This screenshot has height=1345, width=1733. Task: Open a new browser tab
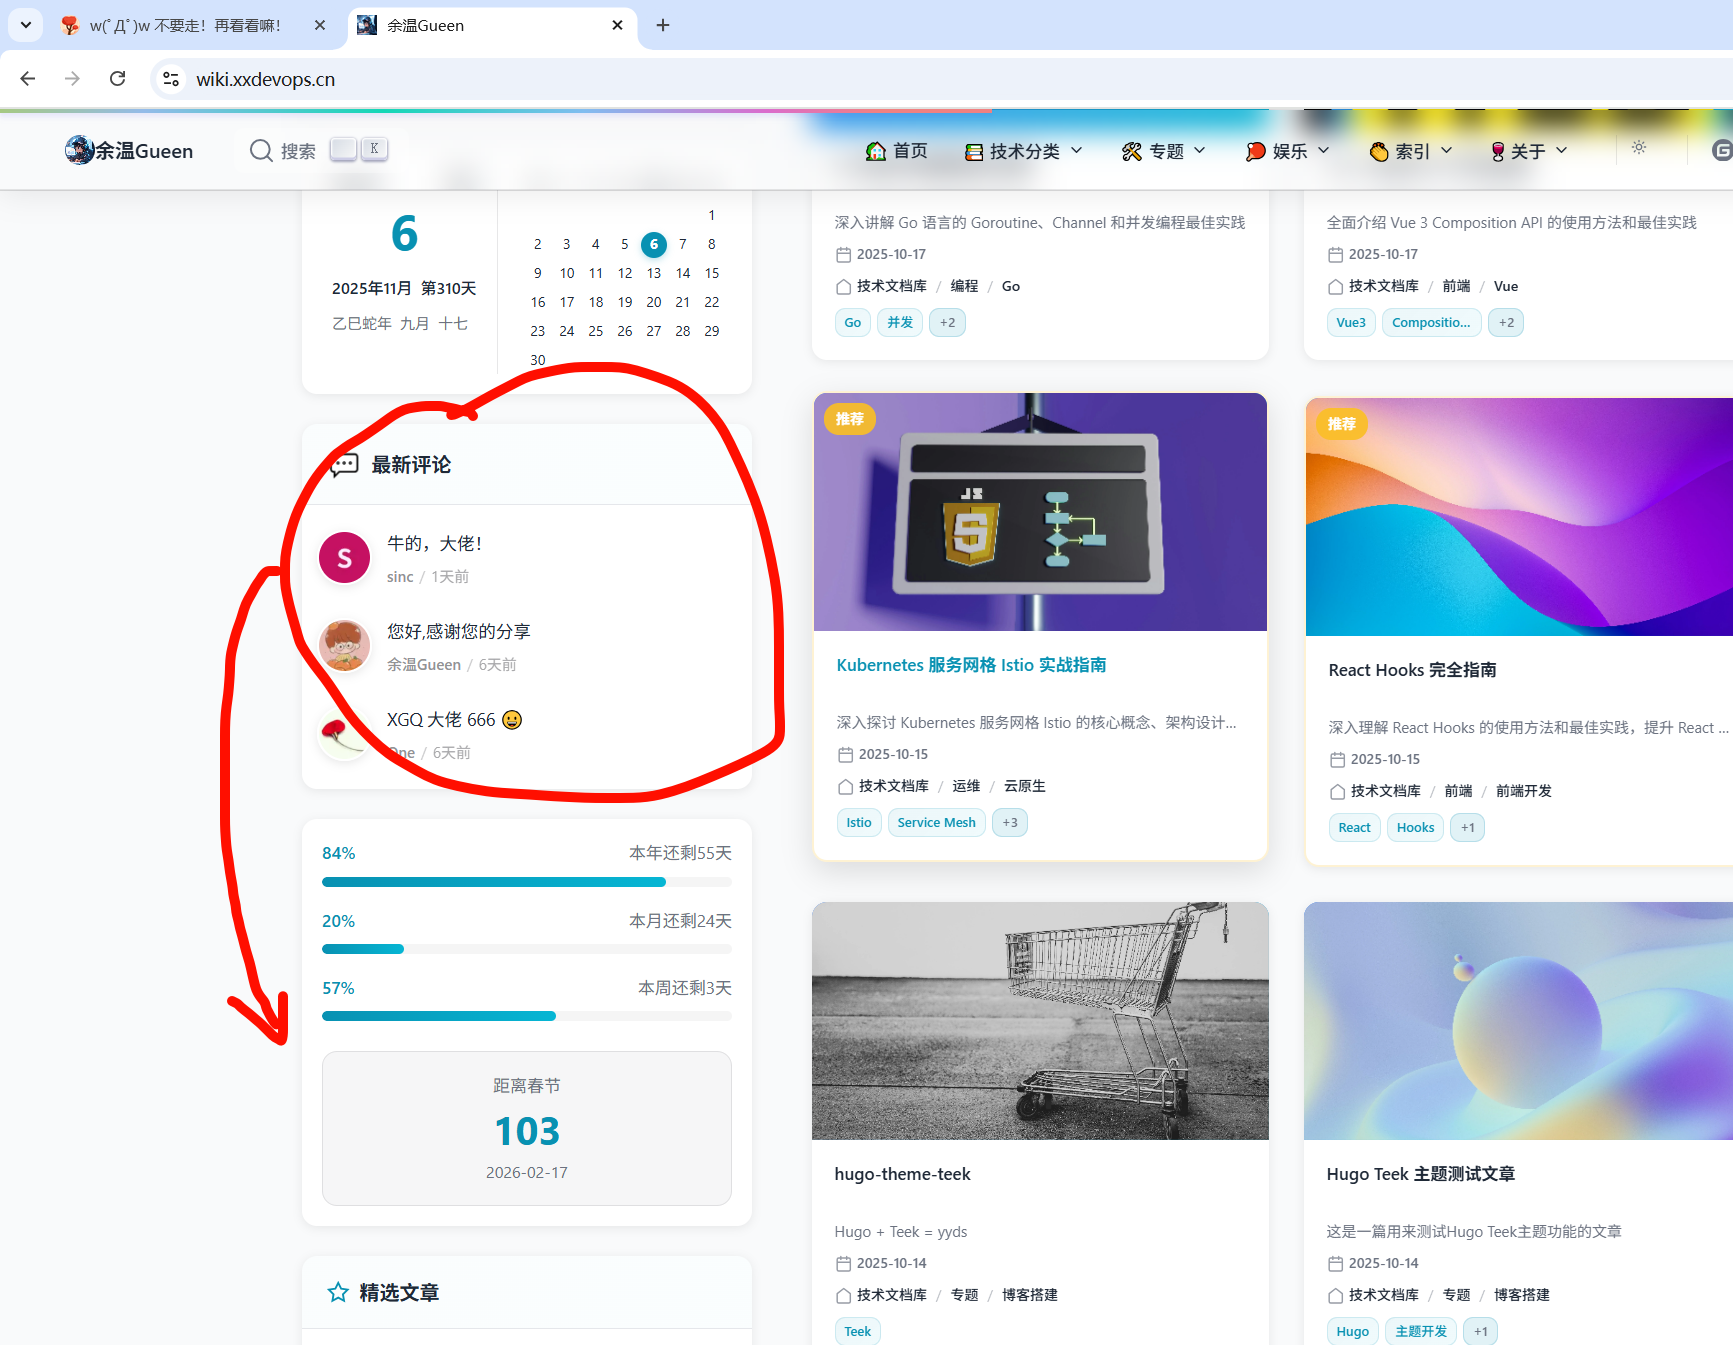663,25
